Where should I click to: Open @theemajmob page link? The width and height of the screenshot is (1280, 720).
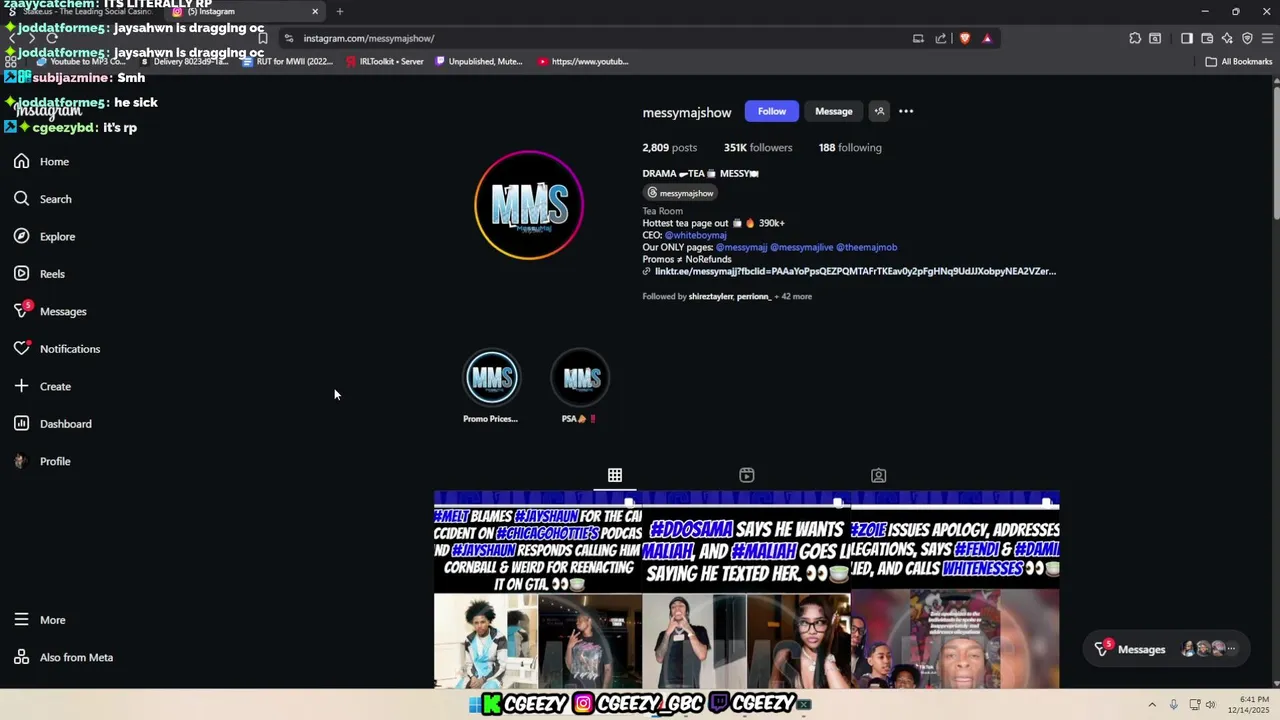click(x=866, y=247)
